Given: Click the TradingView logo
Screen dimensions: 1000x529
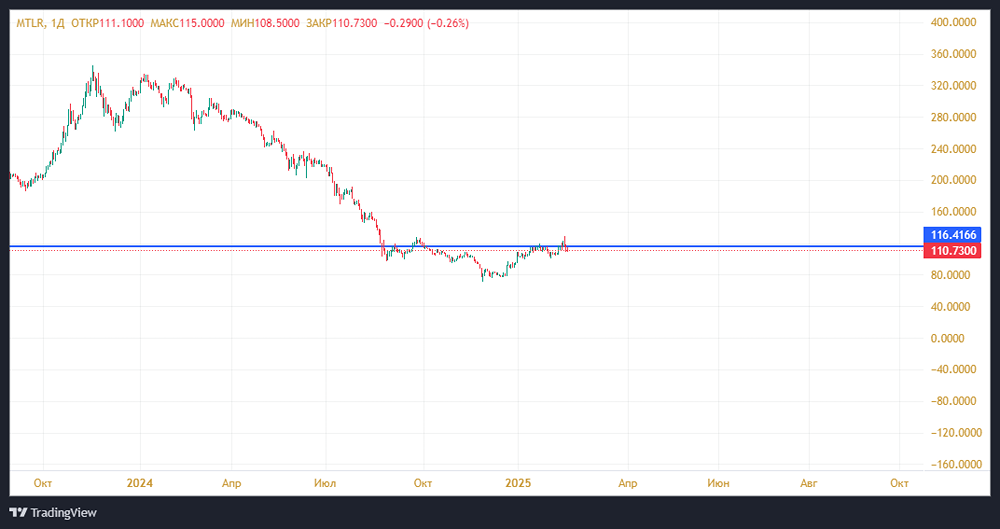Looking at the screenshot, I should [53, 512].
